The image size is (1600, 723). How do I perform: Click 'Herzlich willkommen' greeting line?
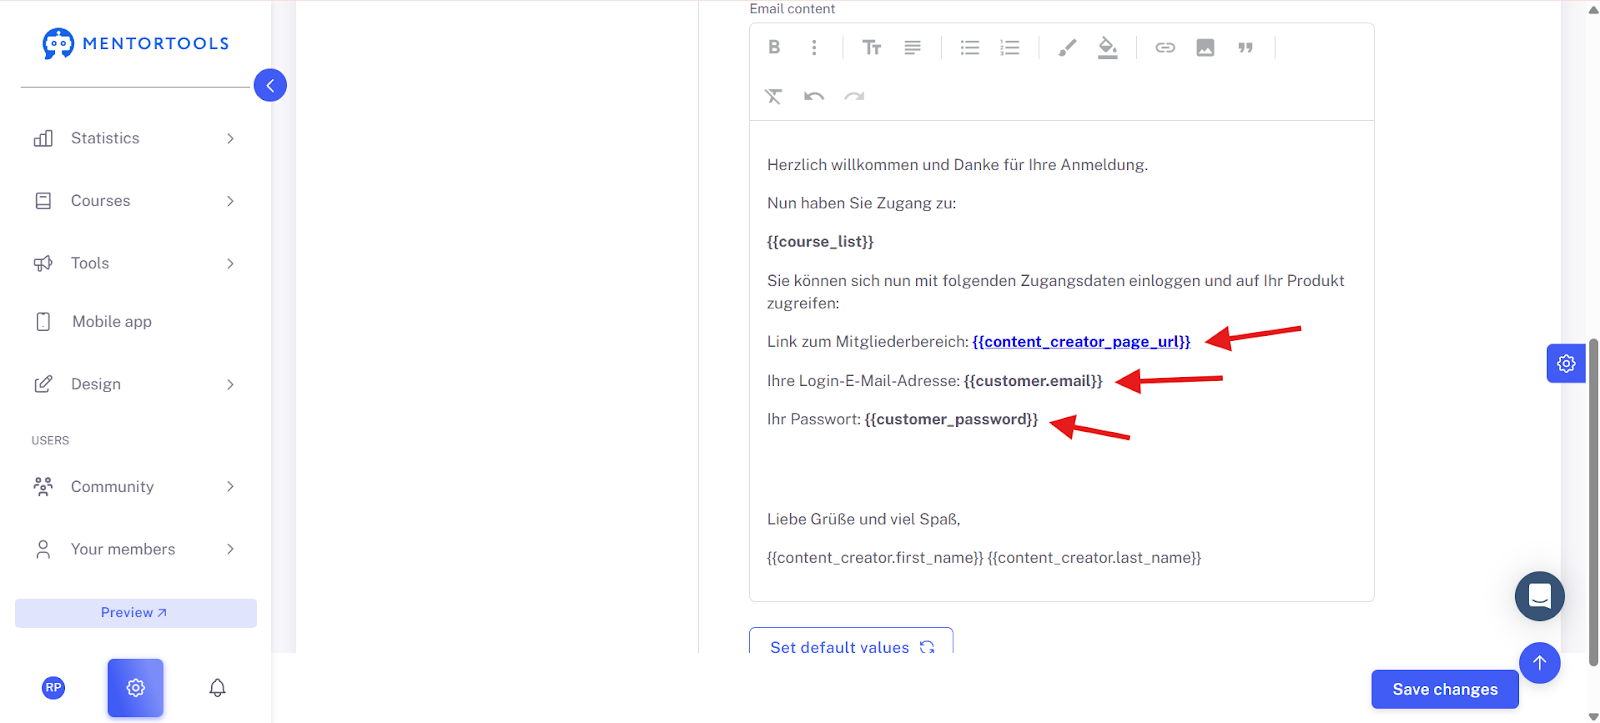(x=957, y=165)
